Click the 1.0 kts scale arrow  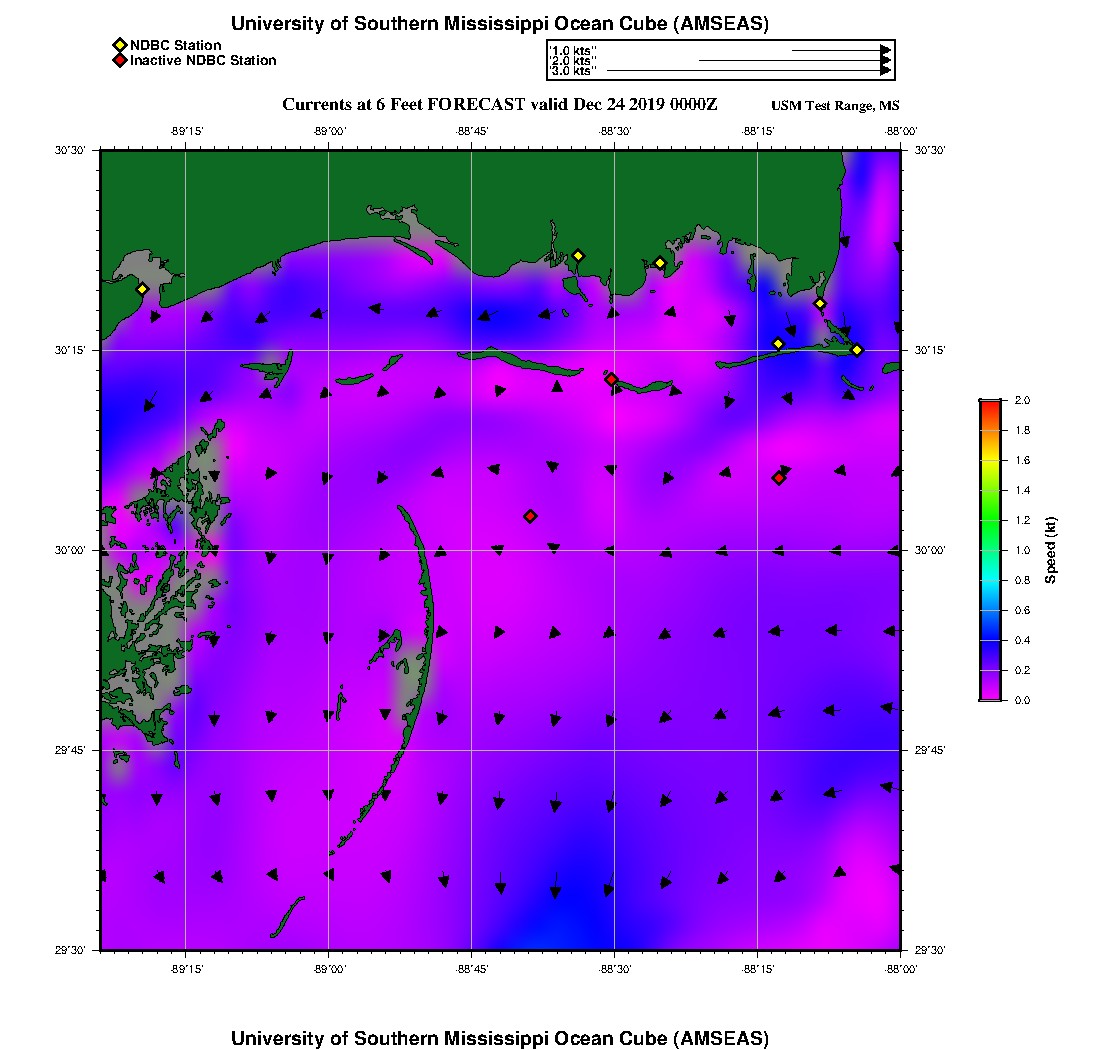pyautogui.click(x=840, y=50)
